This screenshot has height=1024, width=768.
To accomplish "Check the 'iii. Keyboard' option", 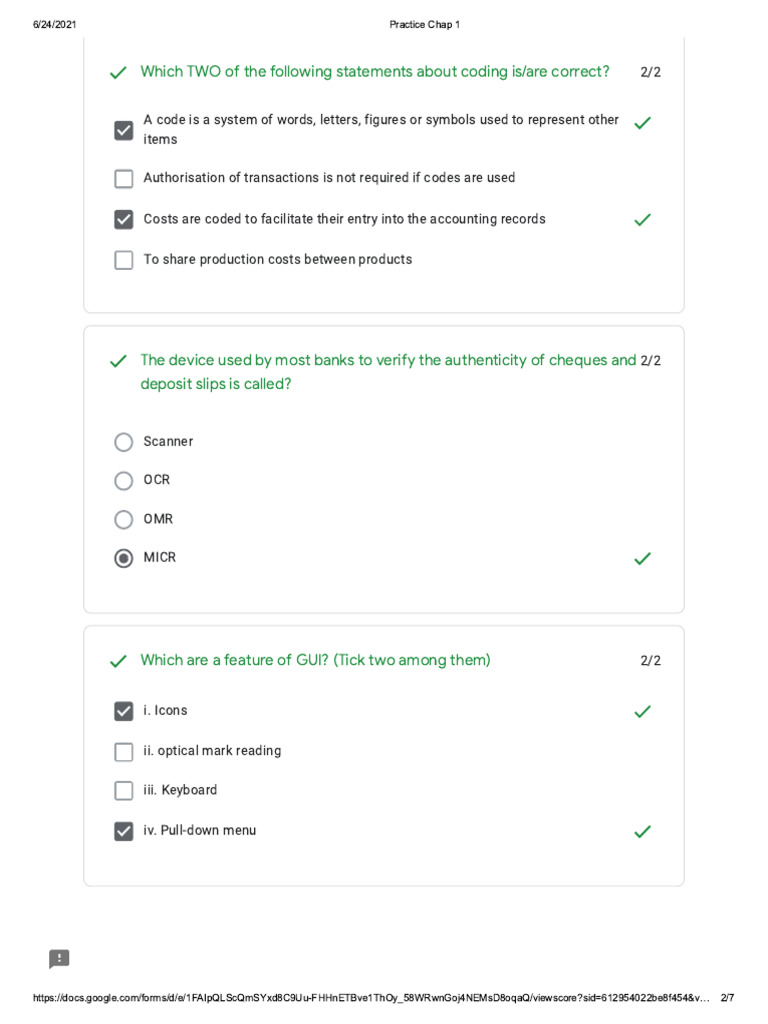I will pyautogui.click(x=124, y=791).
